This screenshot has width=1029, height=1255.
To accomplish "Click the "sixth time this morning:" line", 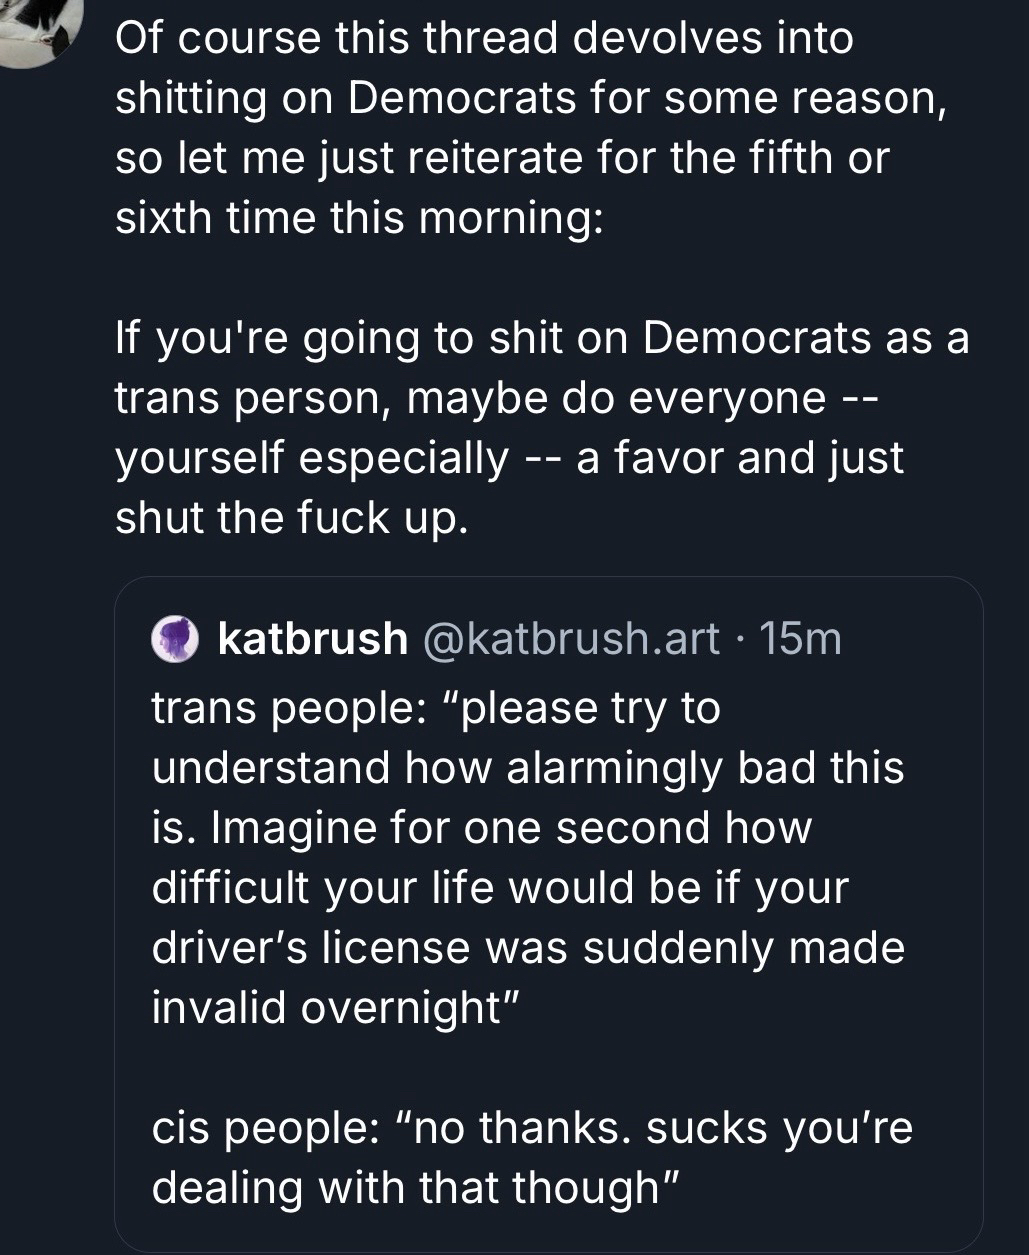I will [358, 218].
